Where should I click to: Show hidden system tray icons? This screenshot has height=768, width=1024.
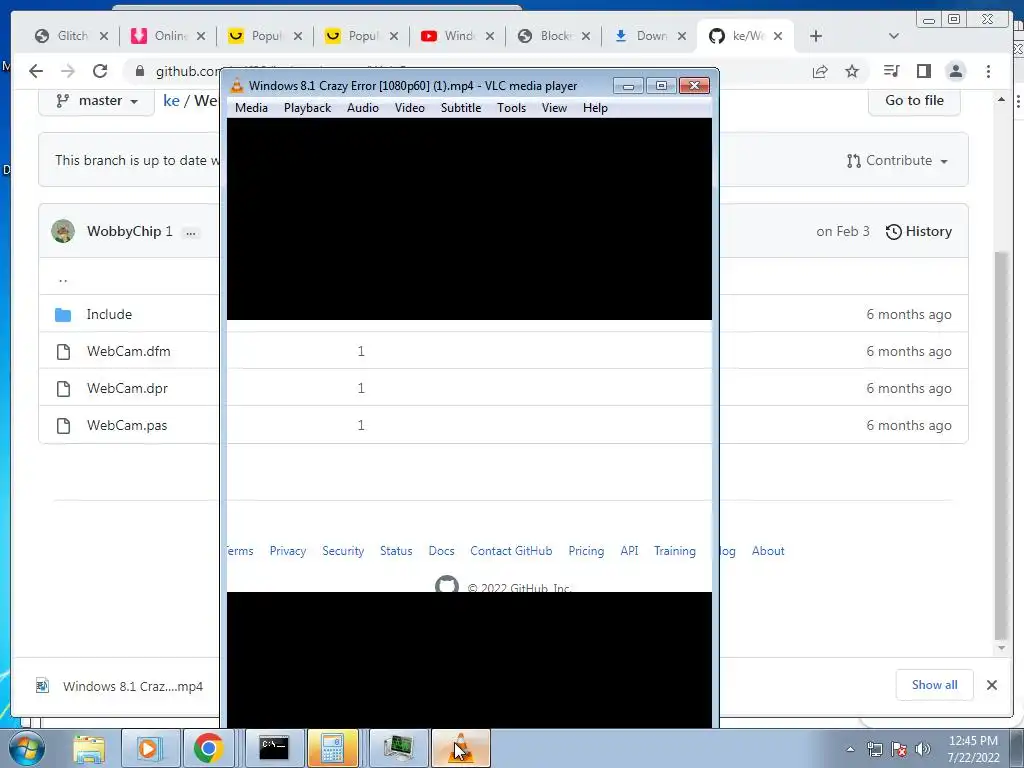(x=850, y=750)
